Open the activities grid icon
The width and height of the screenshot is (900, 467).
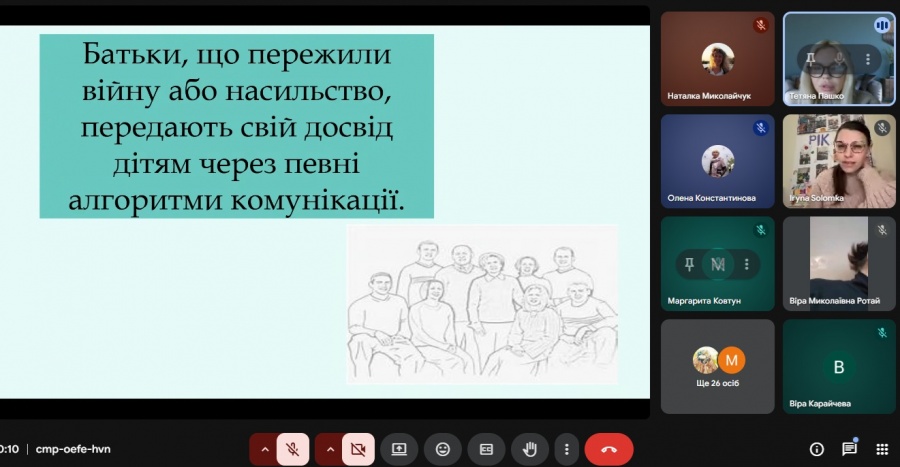[882, 449]
